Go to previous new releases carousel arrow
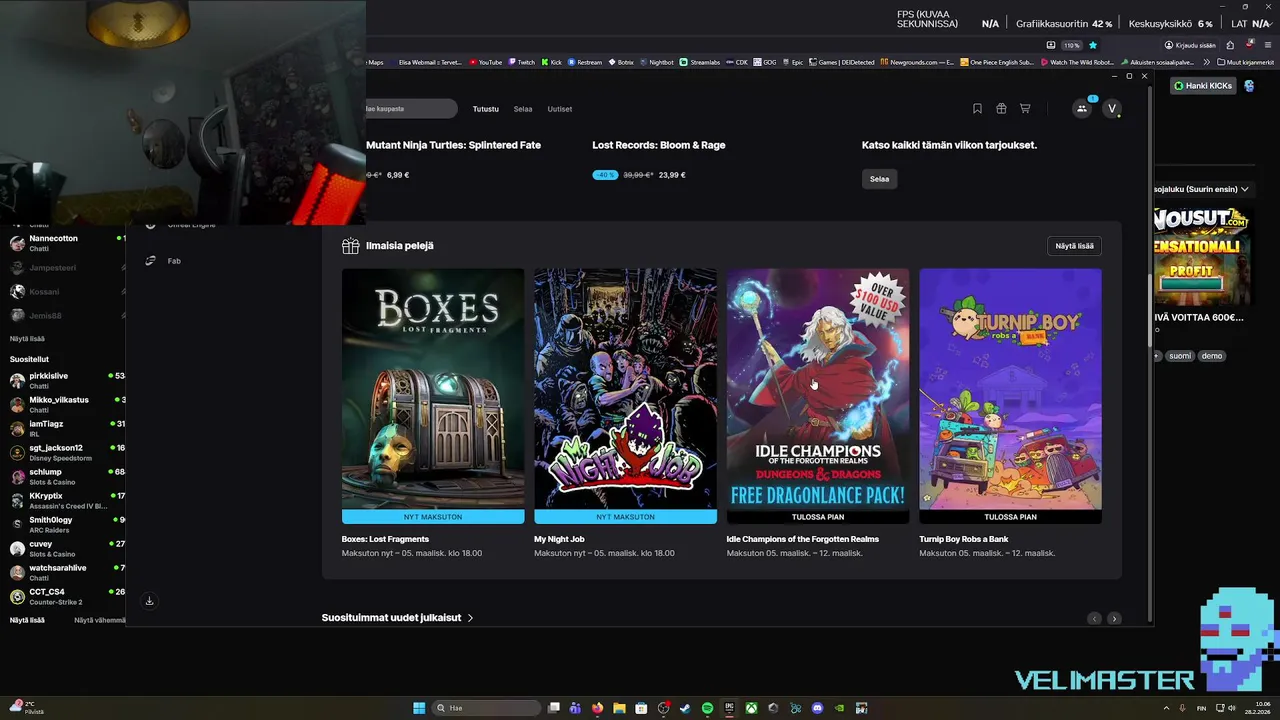Screen dimensions: 1280x720 [1094, 619]
